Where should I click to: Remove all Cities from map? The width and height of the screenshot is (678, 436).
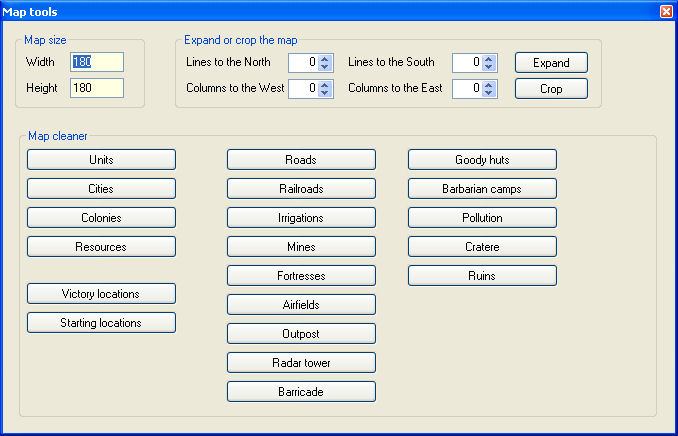(101, 189)
